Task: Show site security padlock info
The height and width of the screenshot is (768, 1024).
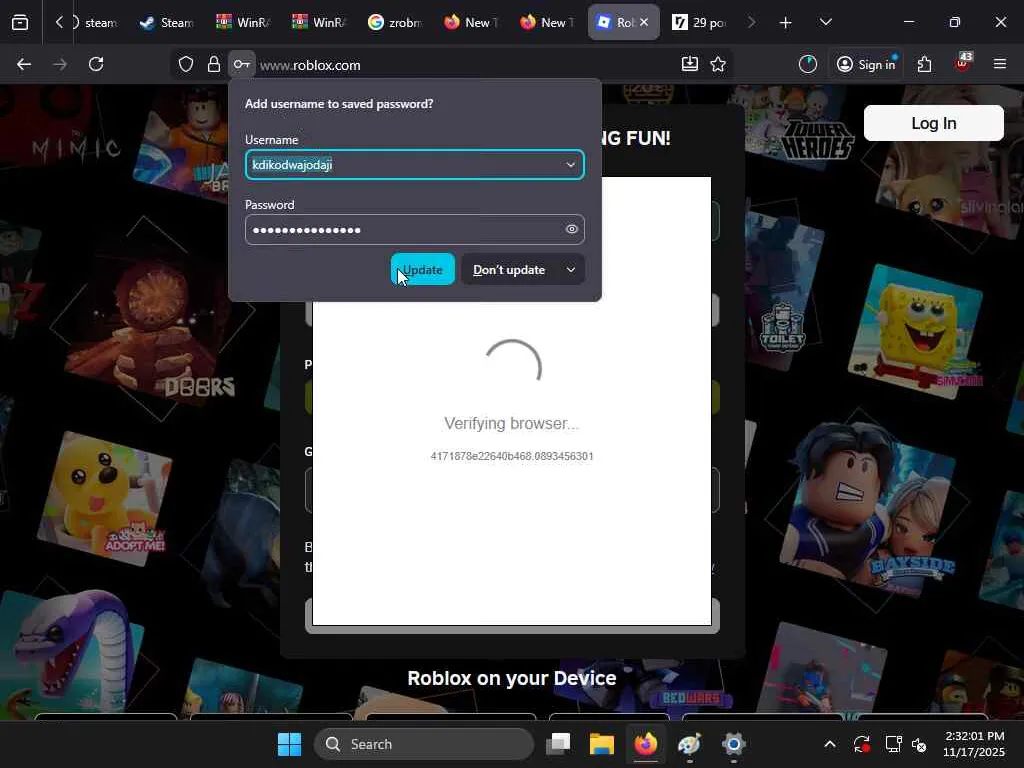Action: pyautogui.click(x=214, y=64)
